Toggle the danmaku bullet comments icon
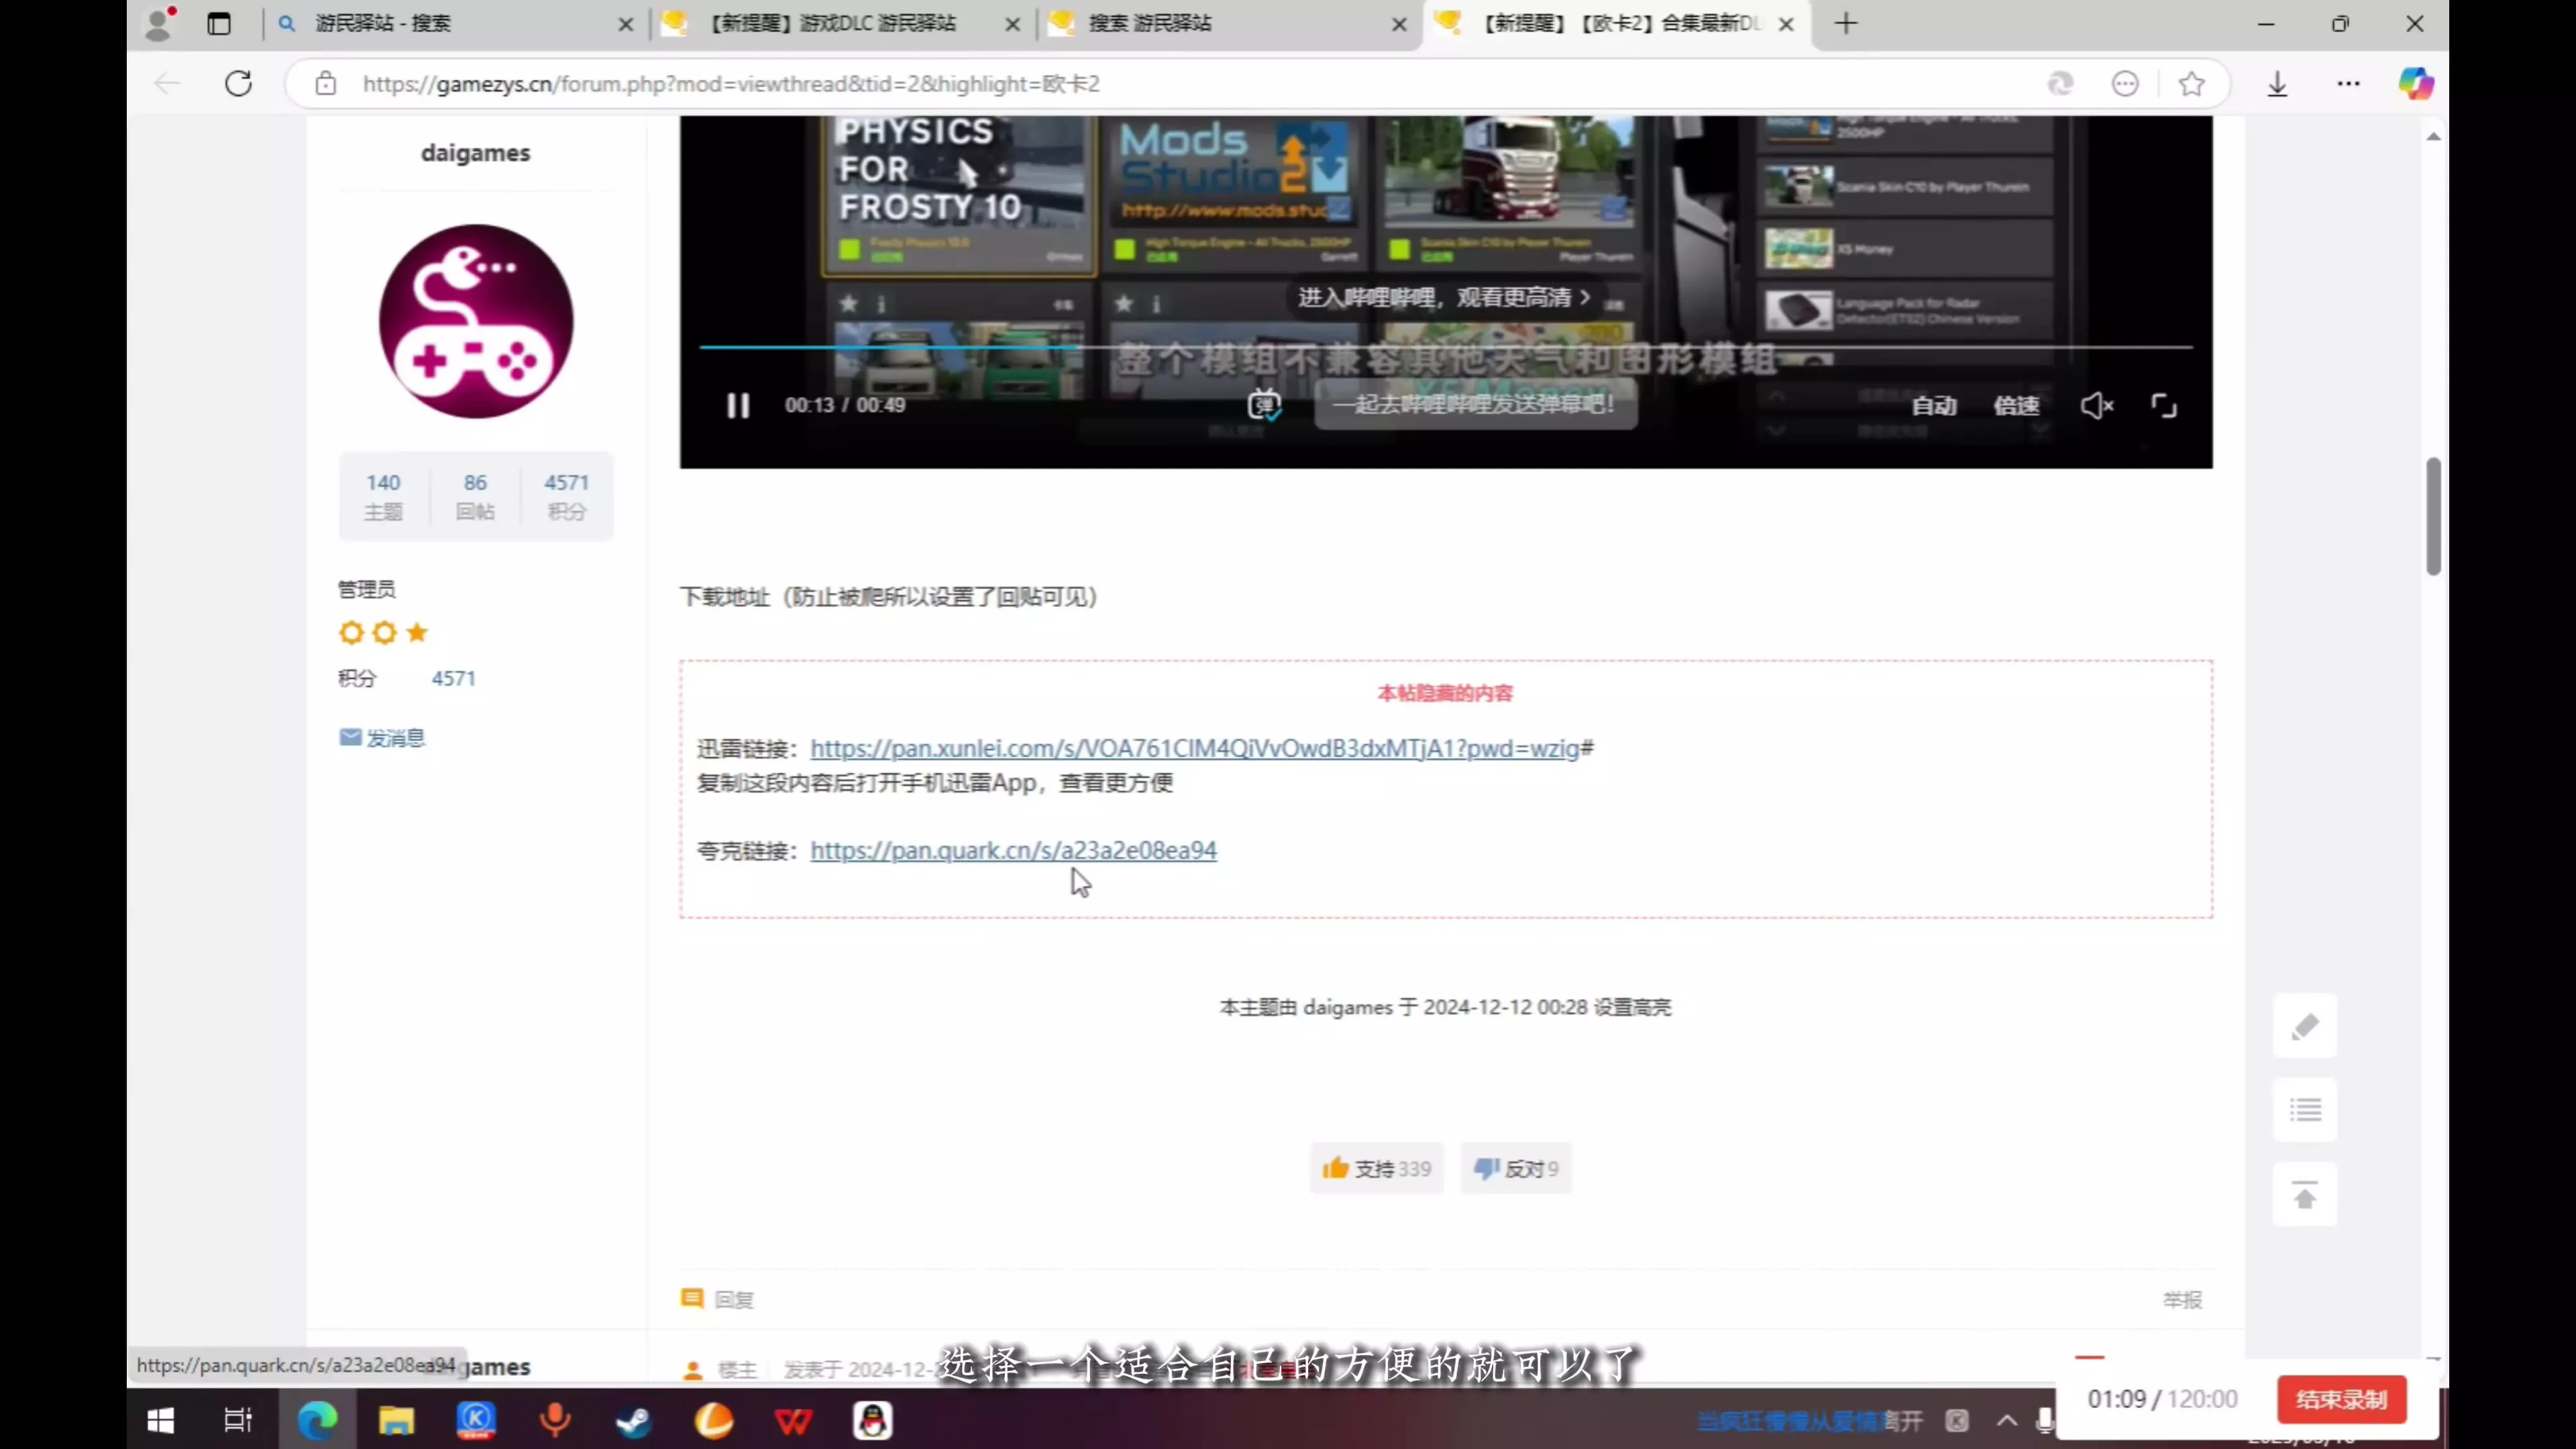The width and height of the screenshot is (2576, 1449). (1264, 404)
